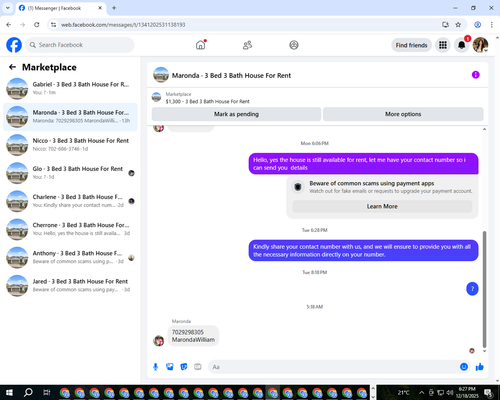The width and height of the screenshot is (500, 400).
Task: Open Chrome profile icon
Action: (x=477, y=25)
